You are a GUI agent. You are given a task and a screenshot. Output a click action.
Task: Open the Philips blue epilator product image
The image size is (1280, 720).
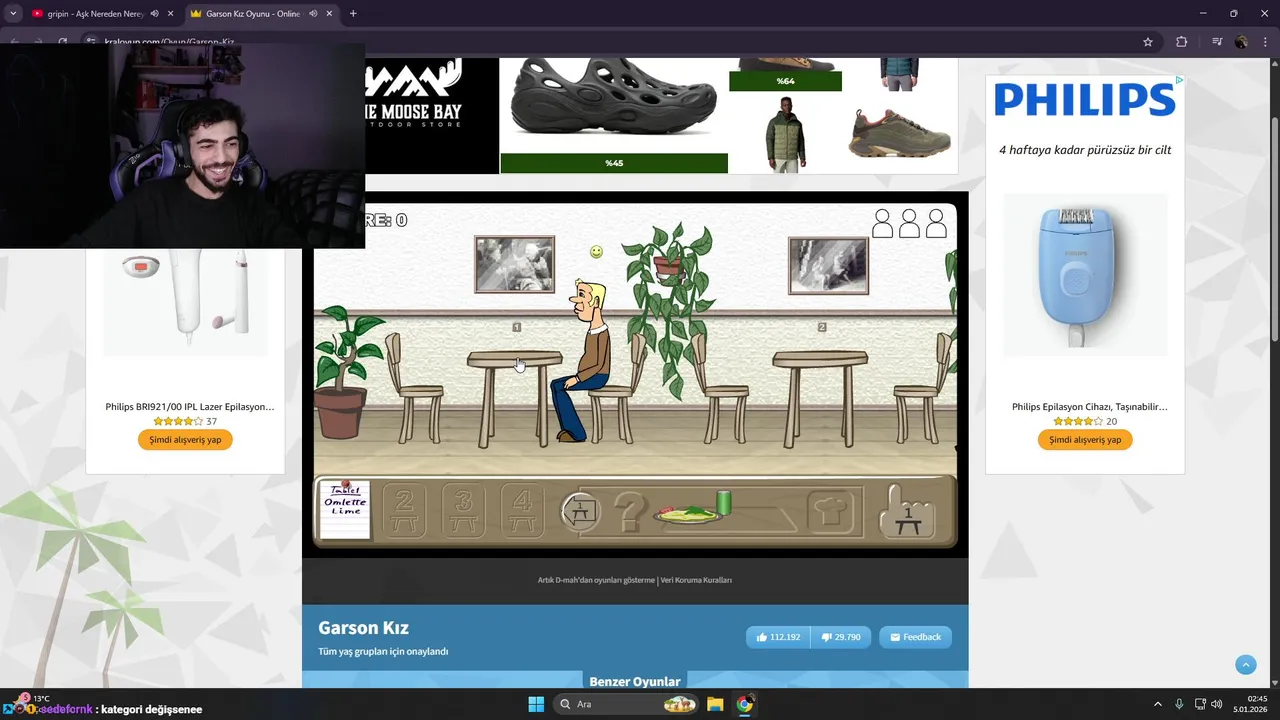pos(1085,275)
